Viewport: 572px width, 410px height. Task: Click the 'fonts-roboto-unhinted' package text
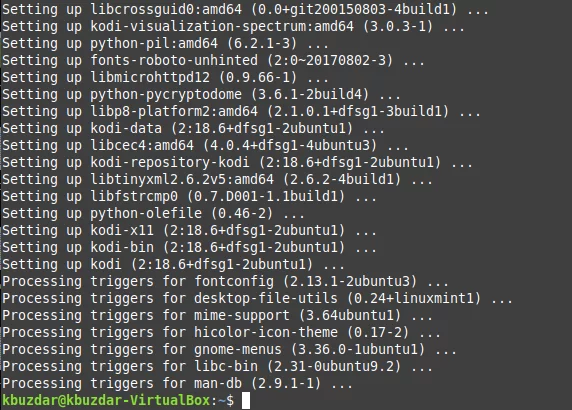pos(174,60)
